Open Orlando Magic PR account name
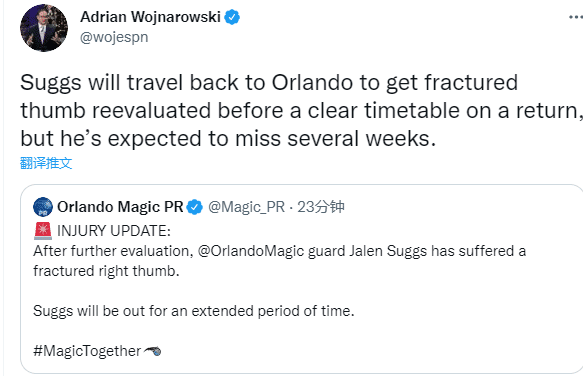 (x=120, y=207)
